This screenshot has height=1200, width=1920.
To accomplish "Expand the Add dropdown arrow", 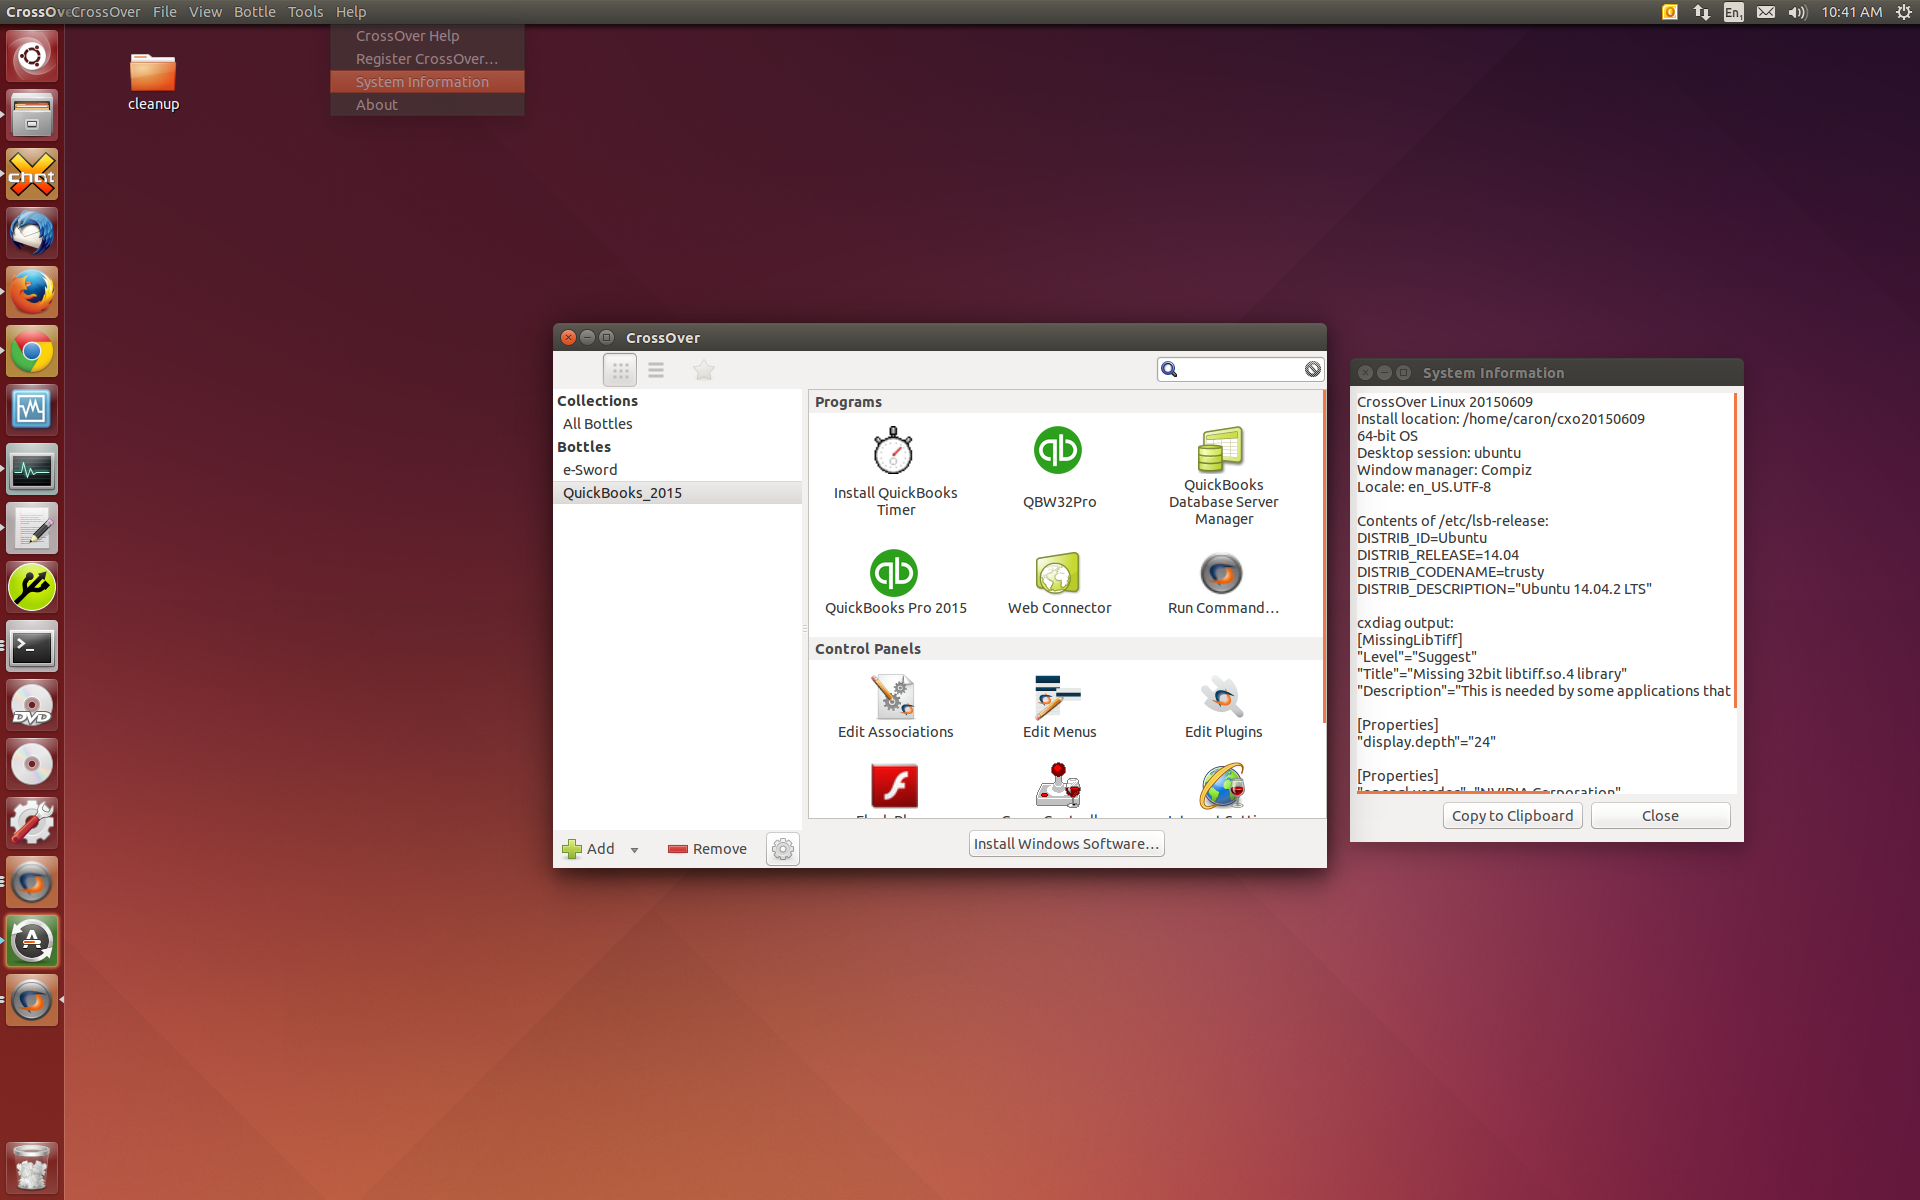I will click(x=634, y=847).
